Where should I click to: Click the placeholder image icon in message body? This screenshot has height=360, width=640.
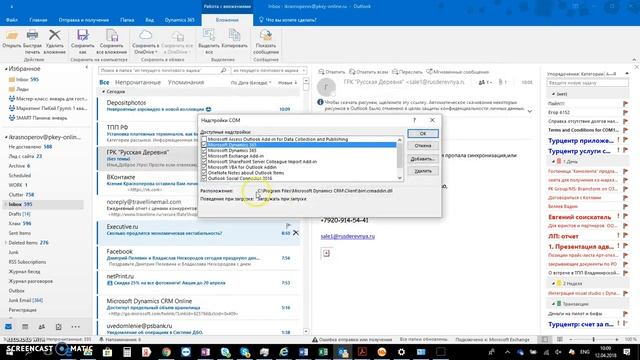click(x=326, y=253)
